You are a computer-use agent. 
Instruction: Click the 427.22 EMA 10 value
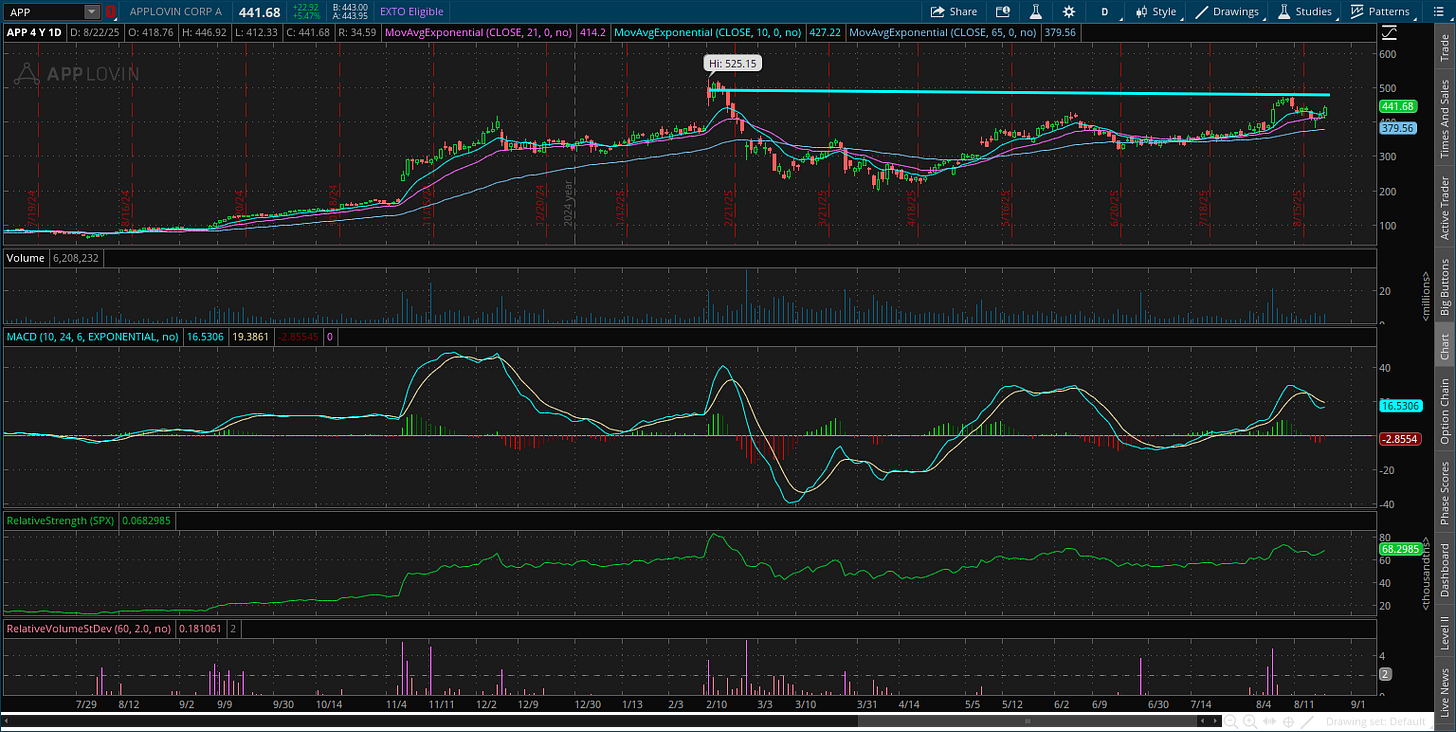click(x=824, y=33)
